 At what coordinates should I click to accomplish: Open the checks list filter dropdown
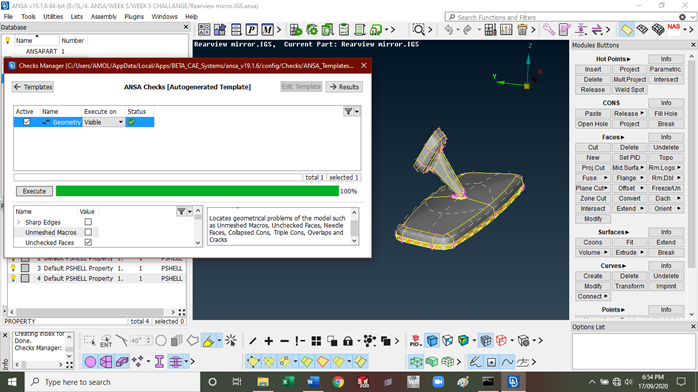(x=351, y=111)
